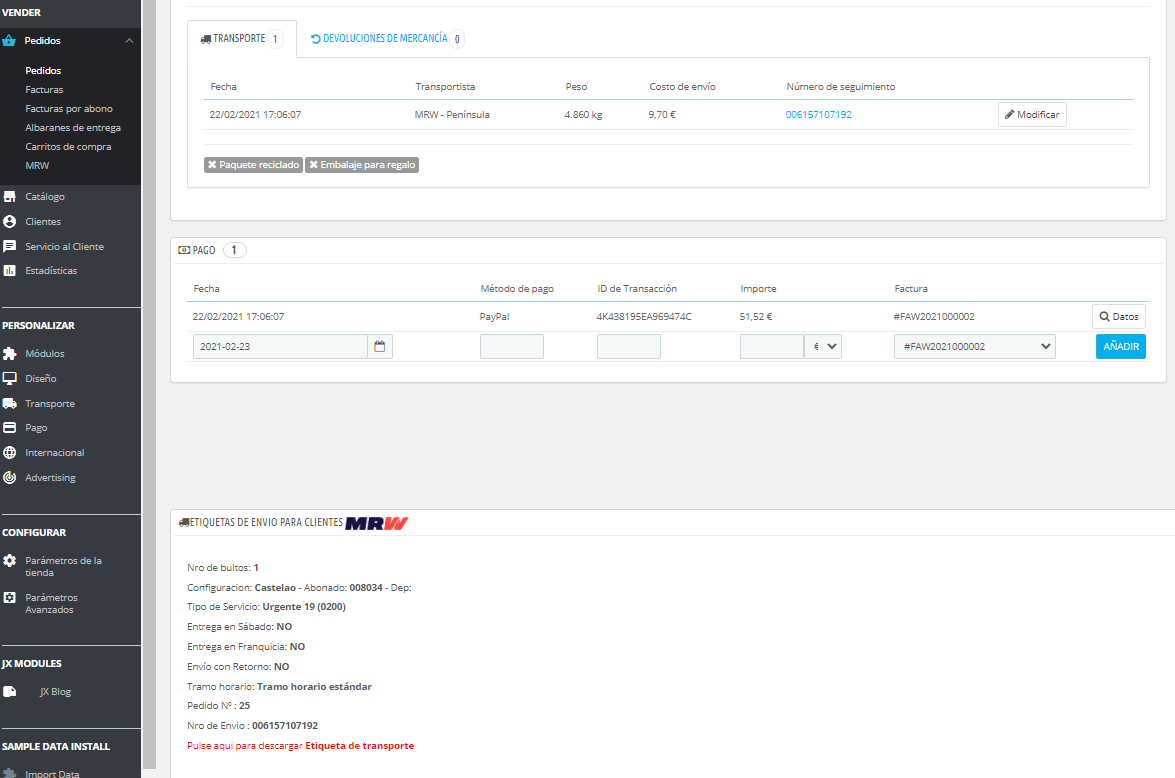Click the Embalaje para regalo badge
Screen dimensions: 1175x778
click(x=362, y=165)
